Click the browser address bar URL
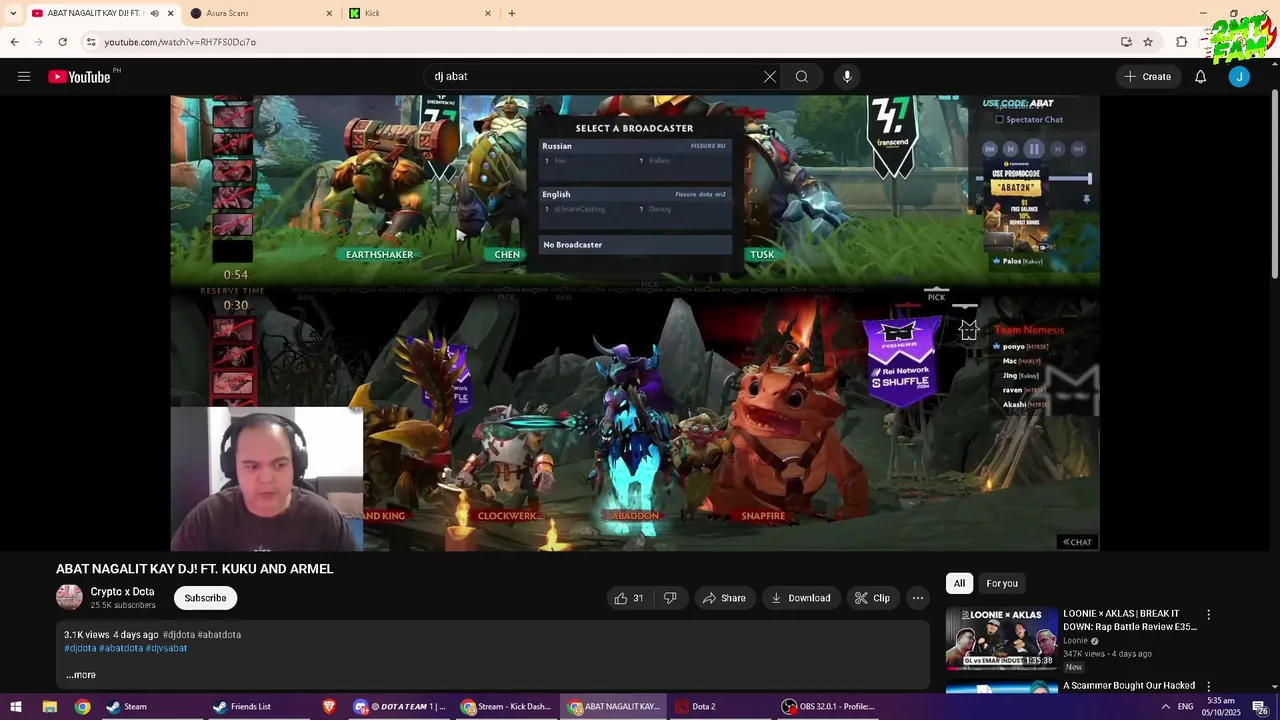 click(180, 42)
